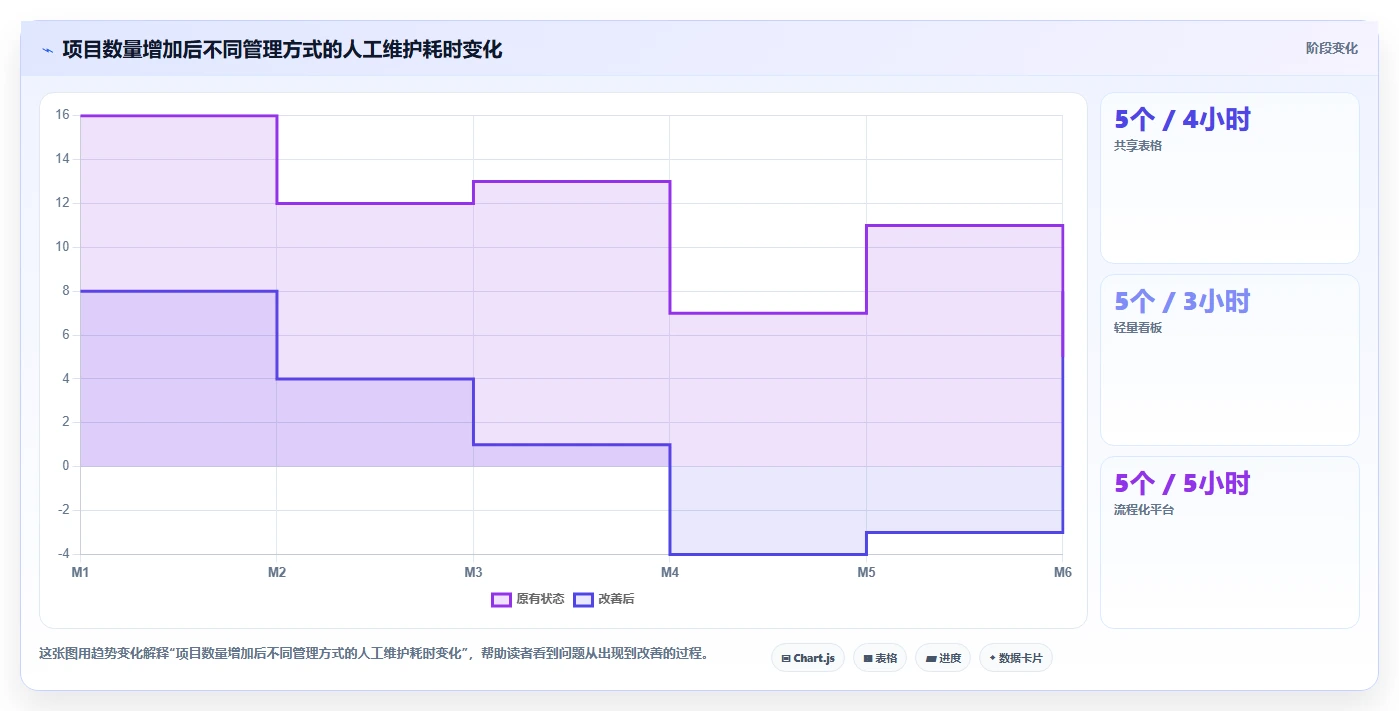Click the 5个 / 5小时 value
Viewport: 1399px width, 711px height.
[1182, 484]
